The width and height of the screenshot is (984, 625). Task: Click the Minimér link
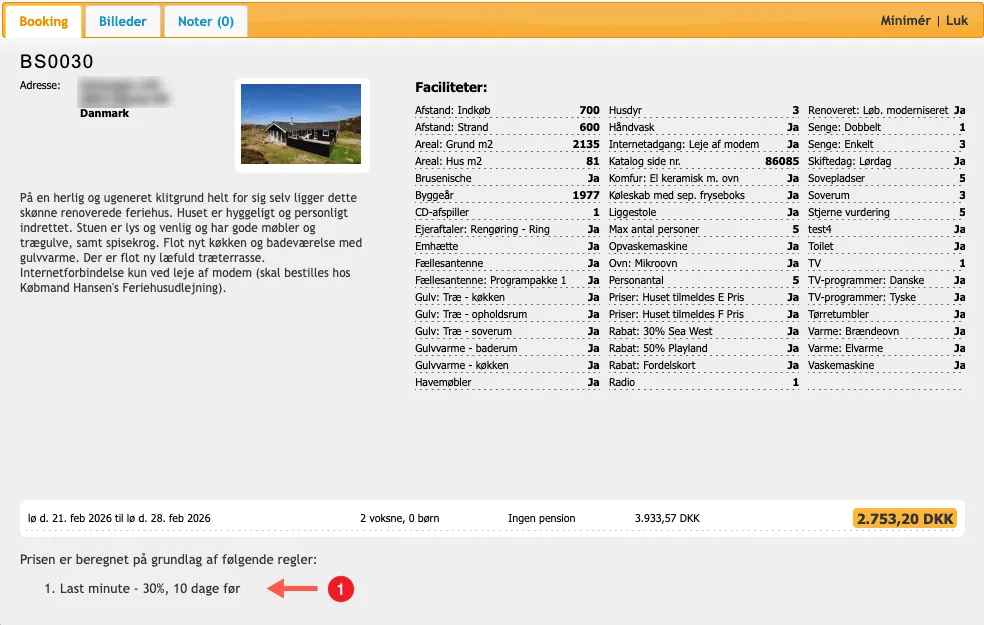905,21
